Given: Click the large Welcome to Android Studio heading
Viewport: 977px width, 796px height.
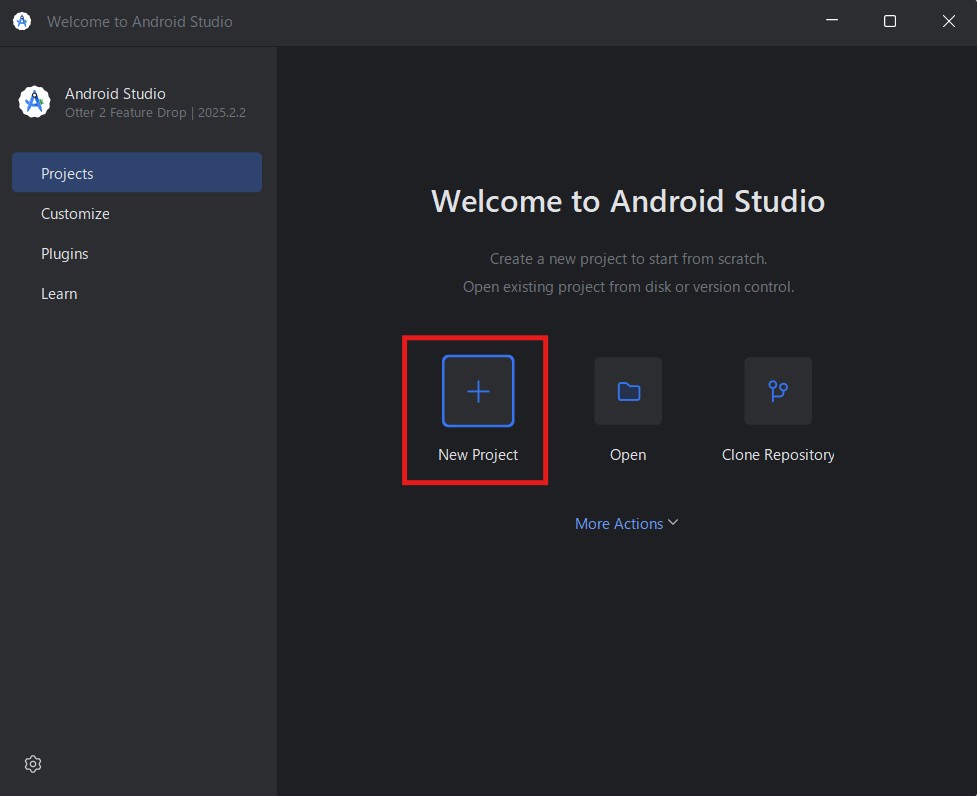Looking at the screenshot, I should pyautogui.click(x=628, y=201).
